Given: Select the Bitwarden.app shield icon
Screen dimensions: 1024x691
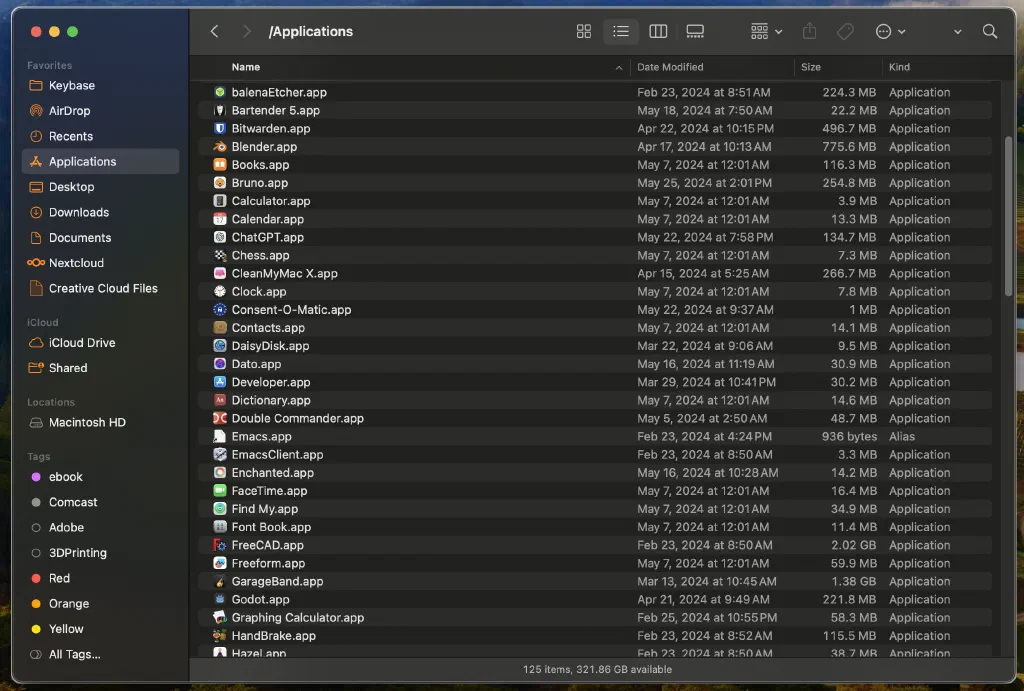Looking at the screenshot, I should (x=220, y=129).
